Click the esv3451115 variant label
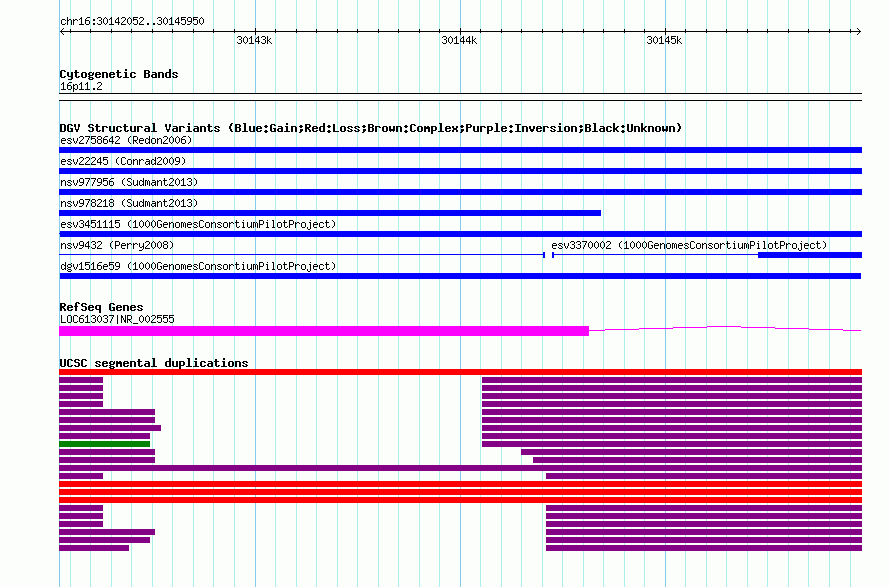 pyautogui.click(x=198, y=224)
